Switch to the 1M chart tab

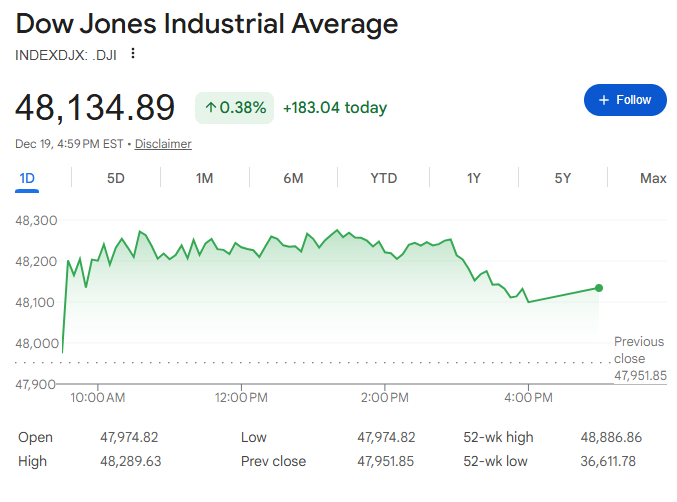[204, 178]
